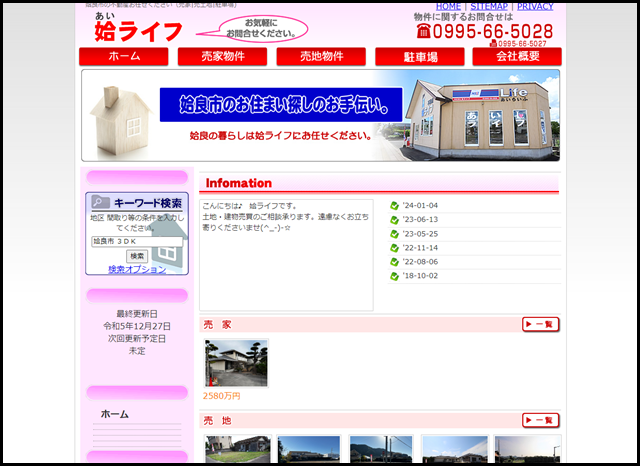640x466 pixels.
Task: Click the green check icon beside '23-06-13
Action: coord(394,220)
